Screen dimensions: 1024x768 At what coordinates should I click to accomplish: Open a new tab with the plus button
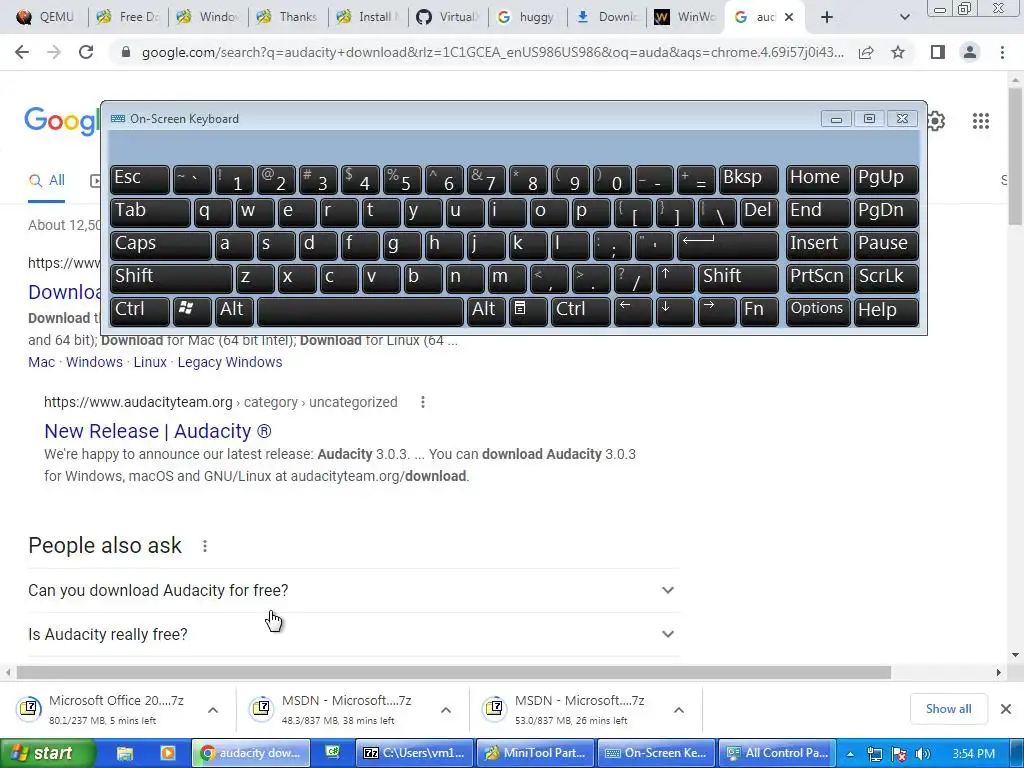827,17
